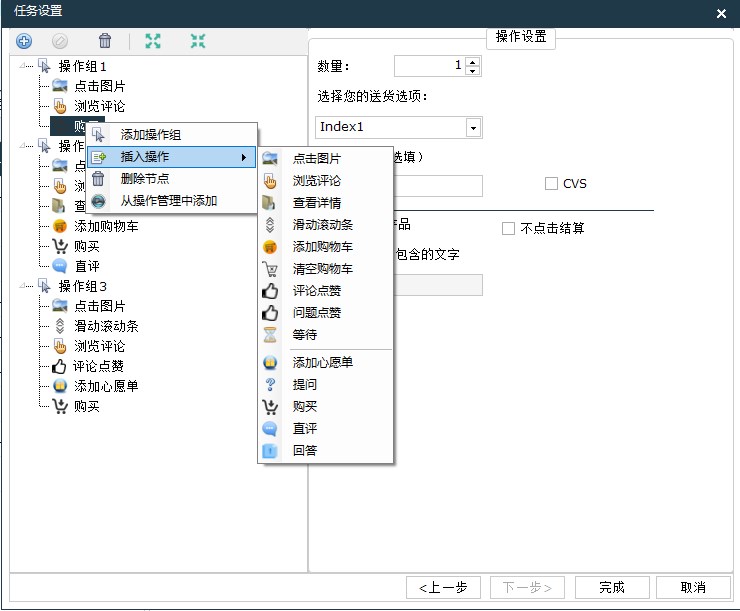Viewport: 740px width, 611px height.
Task: Click the 等待 hourglass icon in submenu
Action: coord(270,335)
